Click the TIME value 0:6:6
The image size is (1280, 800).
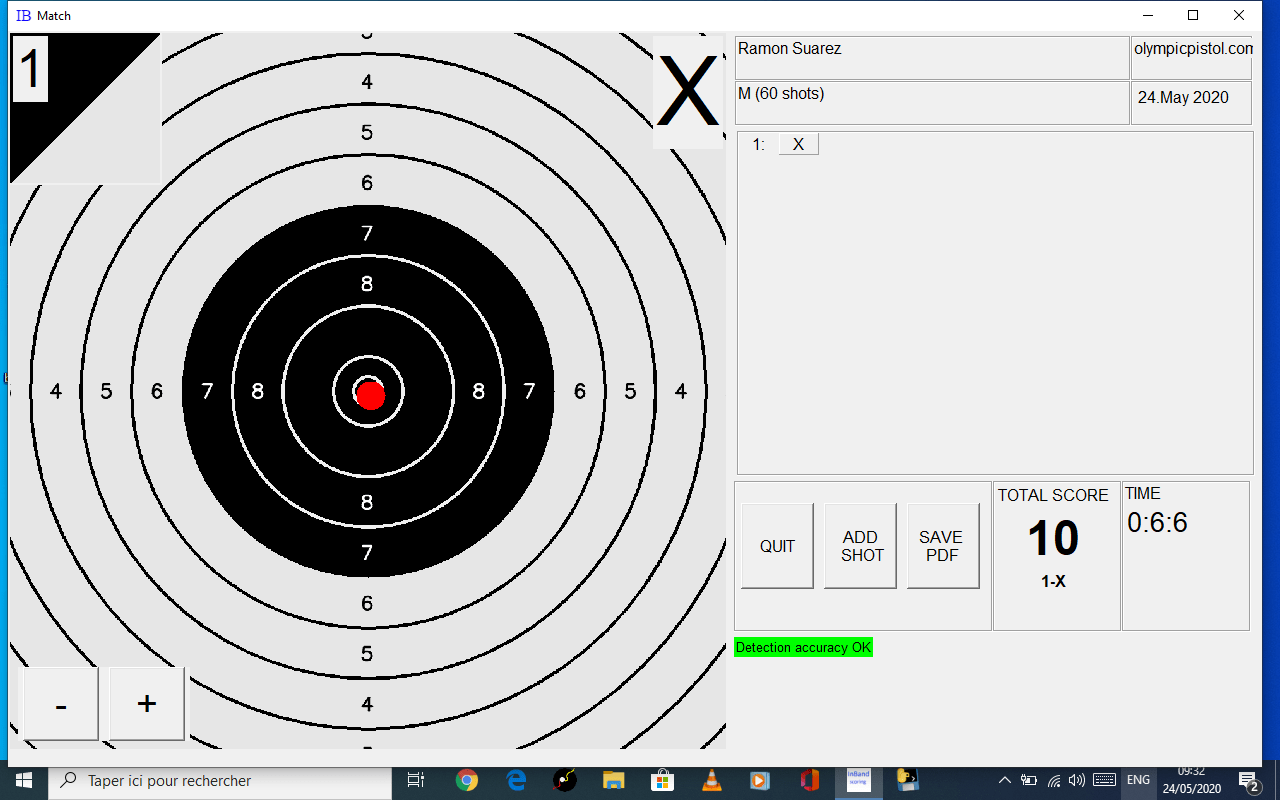(1157, 522)
